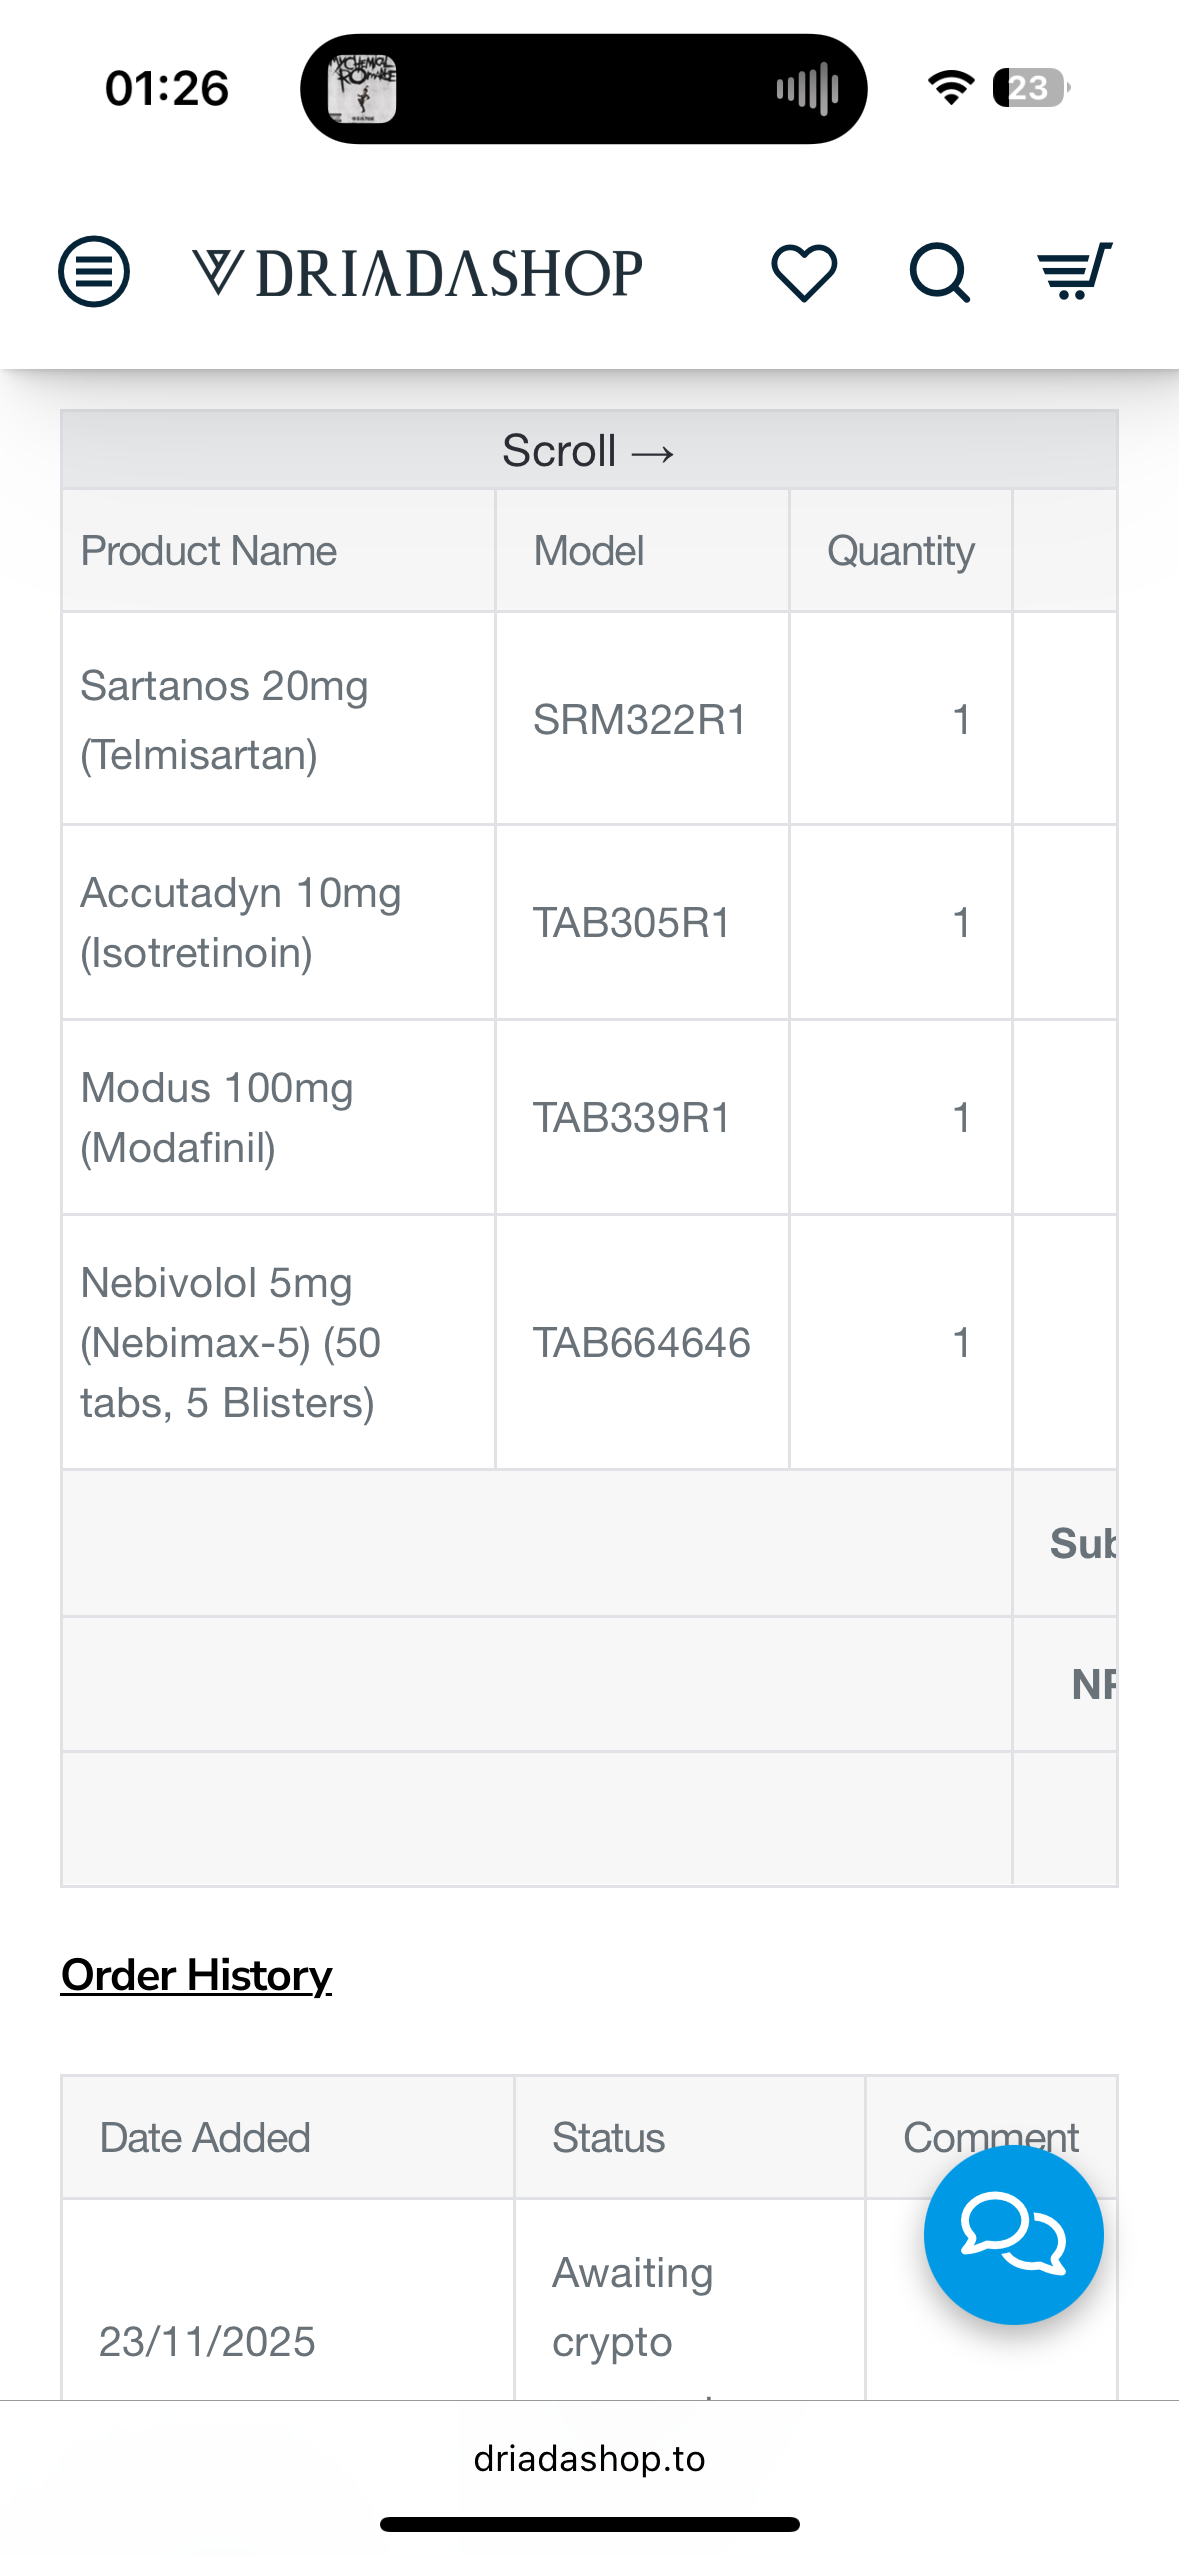Click the Product Name column header
Viewport: 1179px width, 2556px height.
(209, 551)
